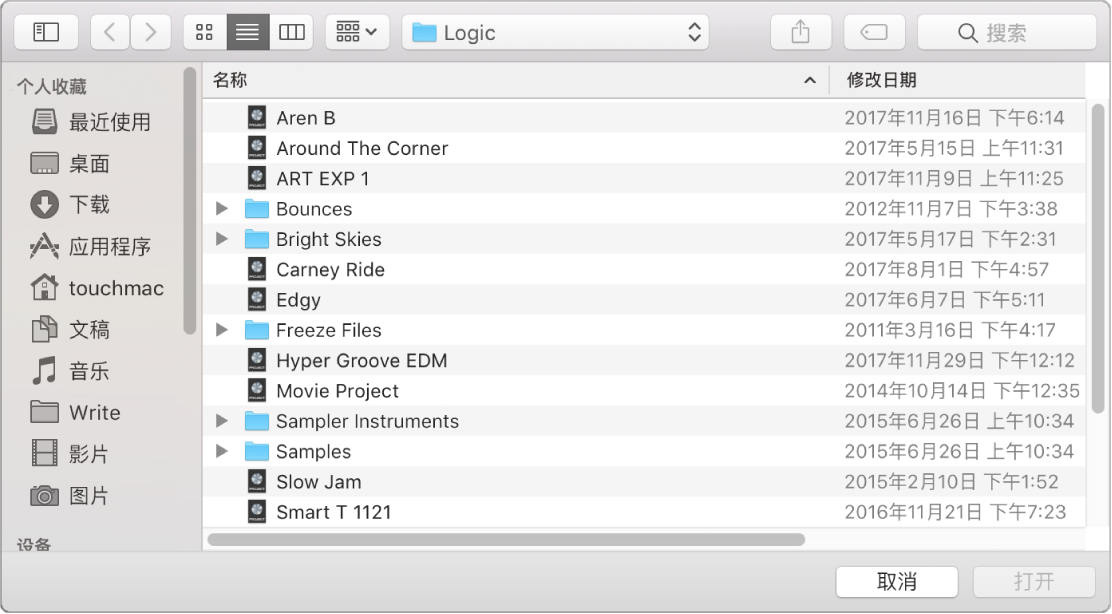Select list view toggle button
Viewport: 1112px width, 614px height.
pos(247,32)
